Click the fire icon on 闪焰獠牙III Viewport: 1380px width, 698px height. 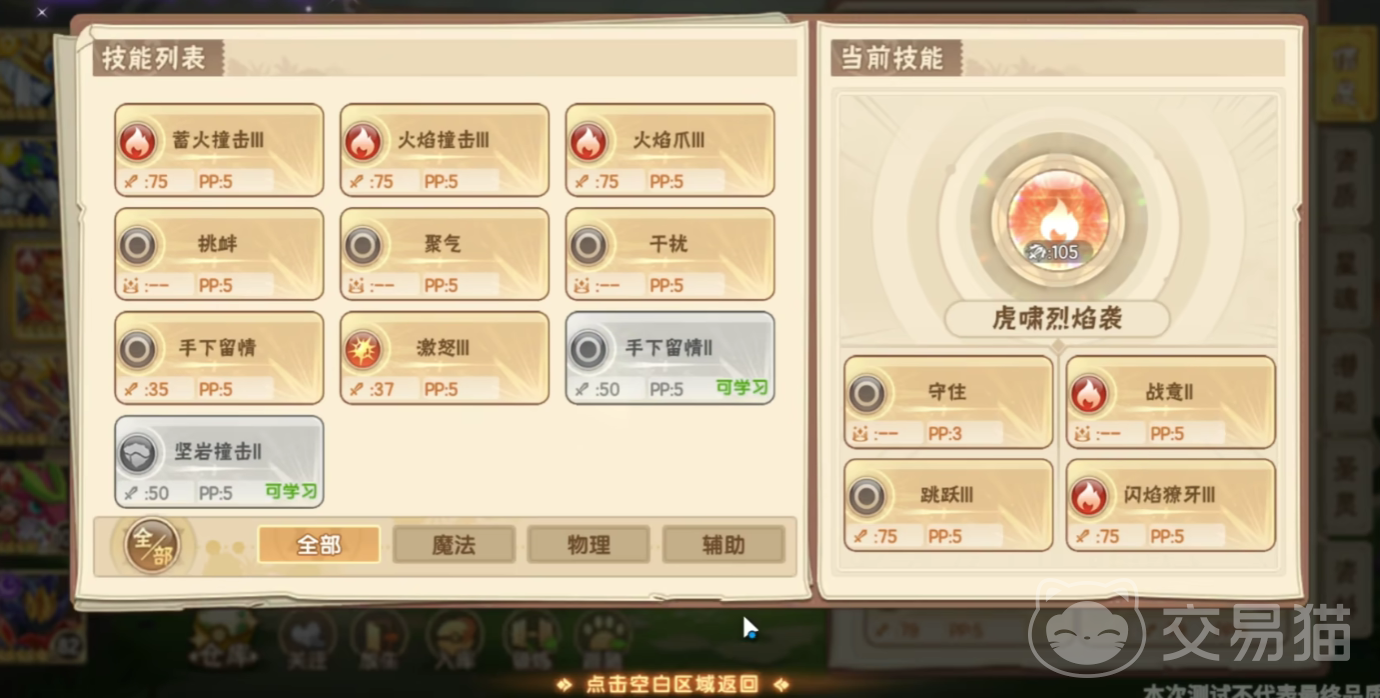(x=1089, y=497)
